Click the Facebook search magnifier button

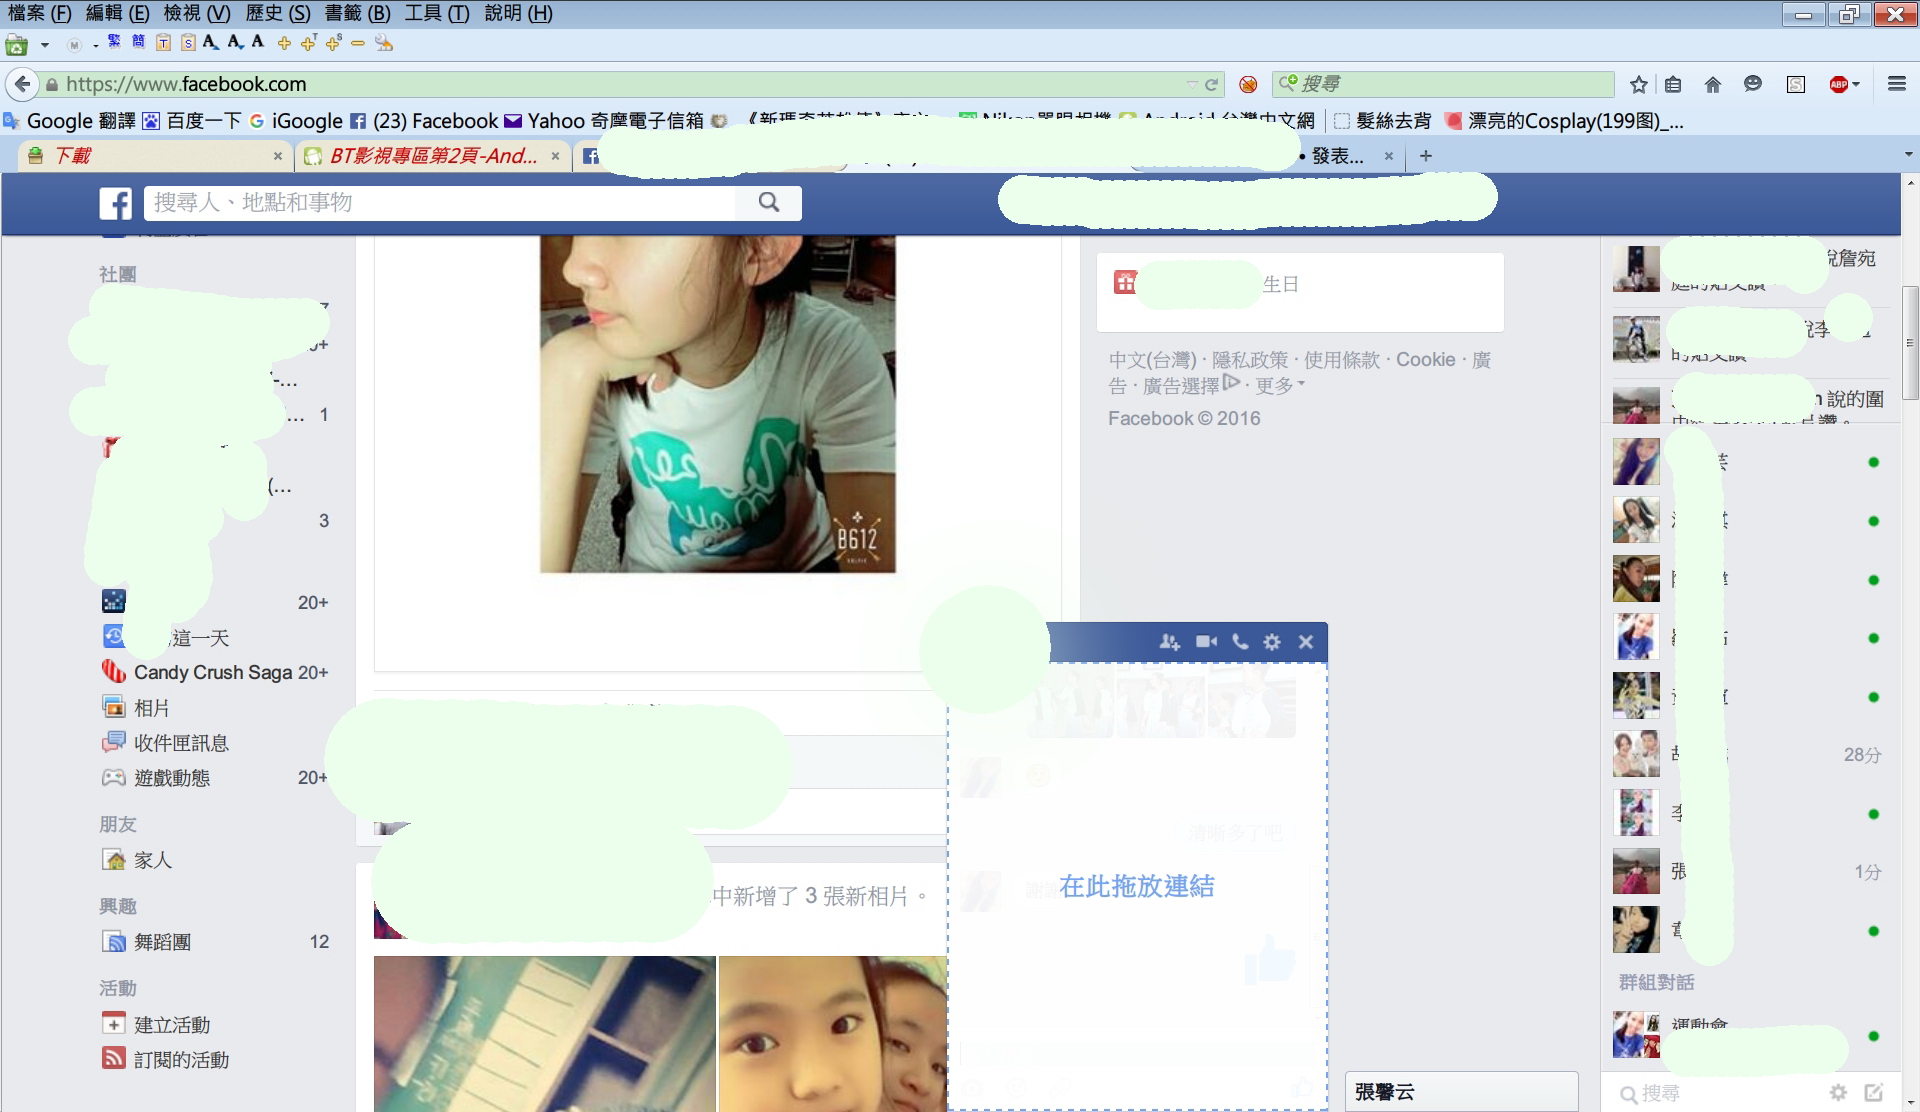point(768,202)
